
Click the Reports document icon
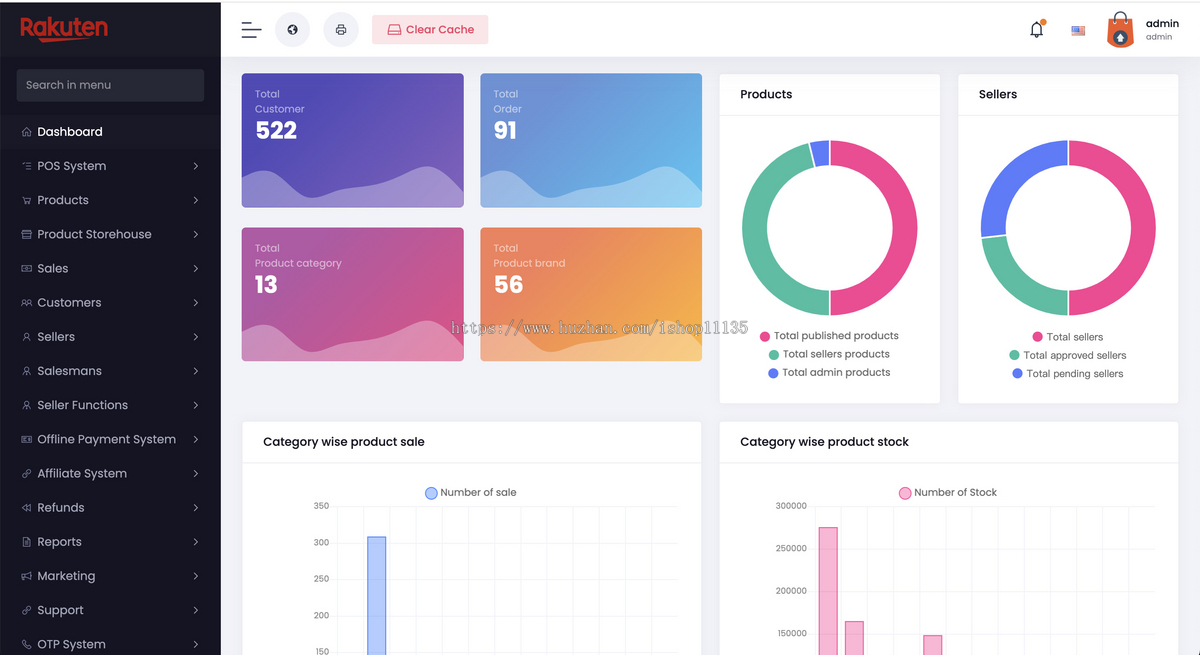pos(27,542)
